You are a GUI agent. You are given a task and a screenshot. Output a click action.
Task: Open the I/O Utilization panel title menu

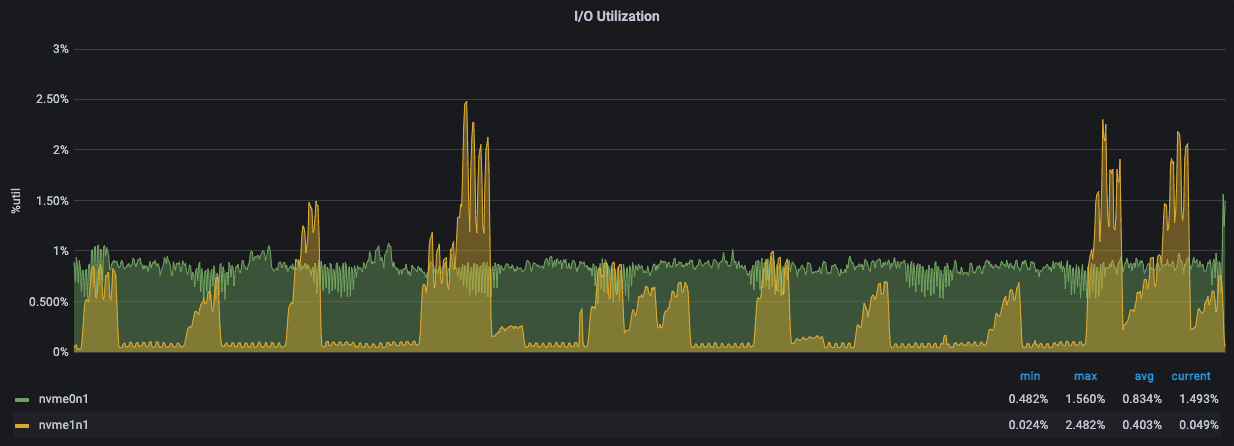(617, 16)
